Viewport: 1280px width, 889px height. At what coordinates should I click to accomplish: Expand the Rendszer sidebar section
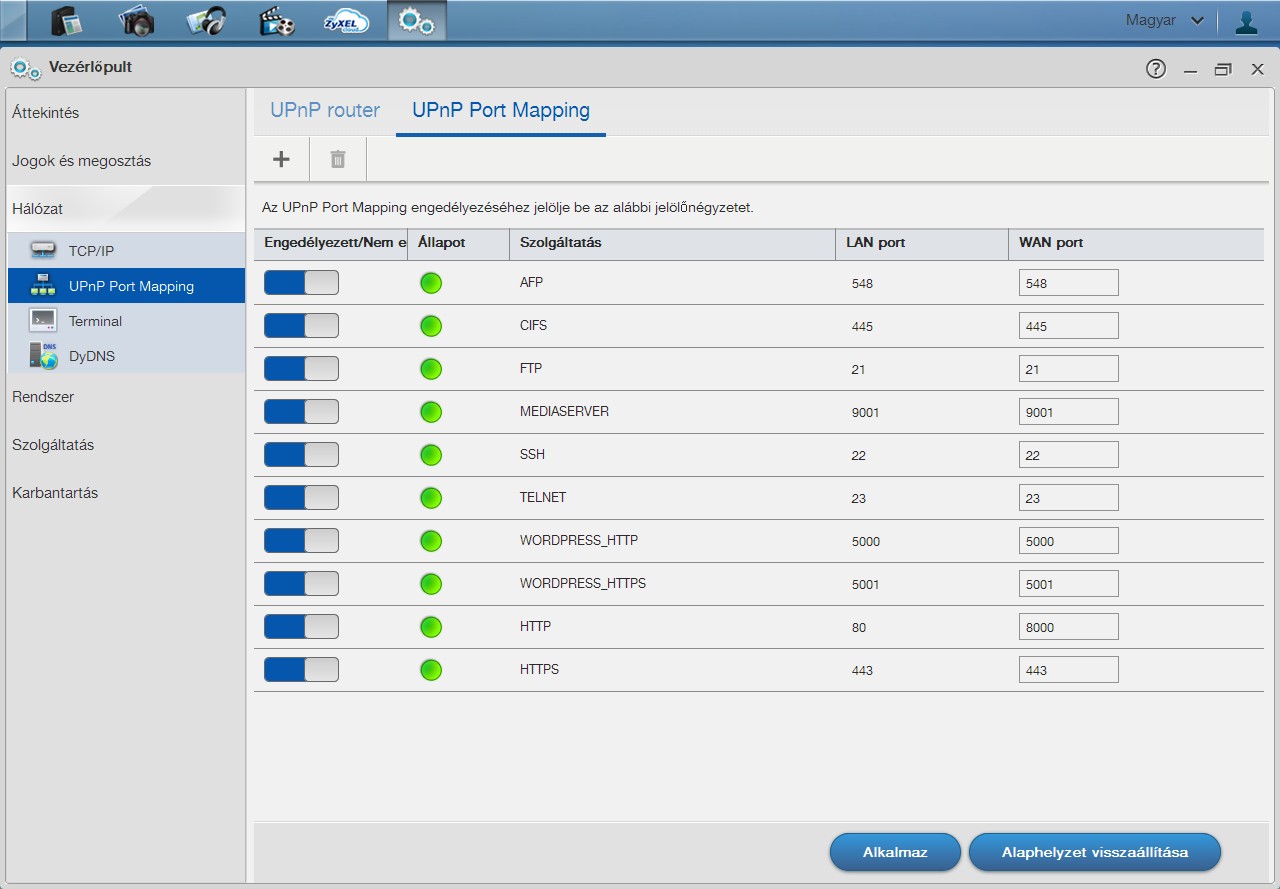126,397
